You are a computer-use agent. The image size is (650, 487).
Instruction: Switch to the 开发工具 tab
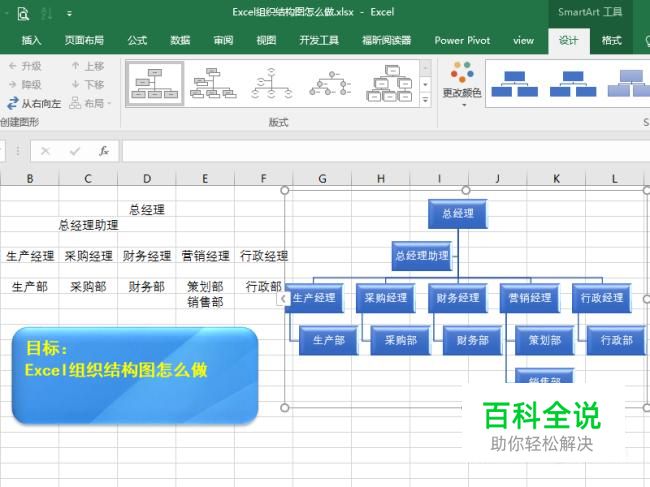click(319, 40)
